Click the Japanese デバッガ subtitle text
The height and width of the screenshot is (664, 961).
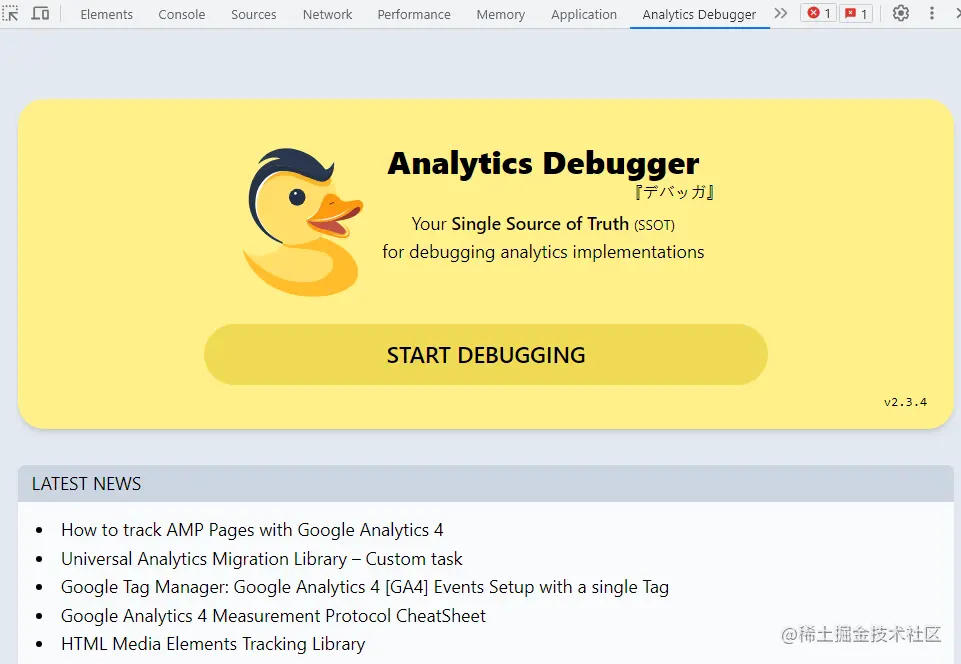click(x=674, y=193)
